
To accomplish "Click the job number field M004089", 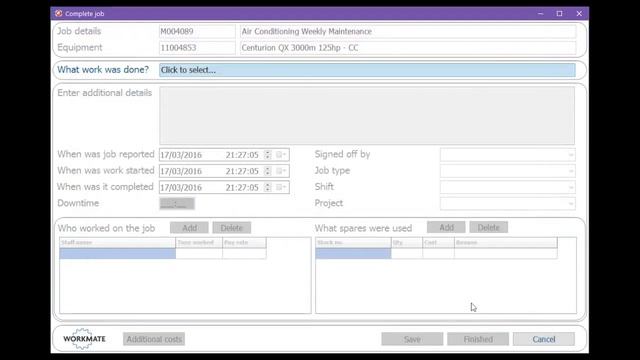I will tap(197, 31).
